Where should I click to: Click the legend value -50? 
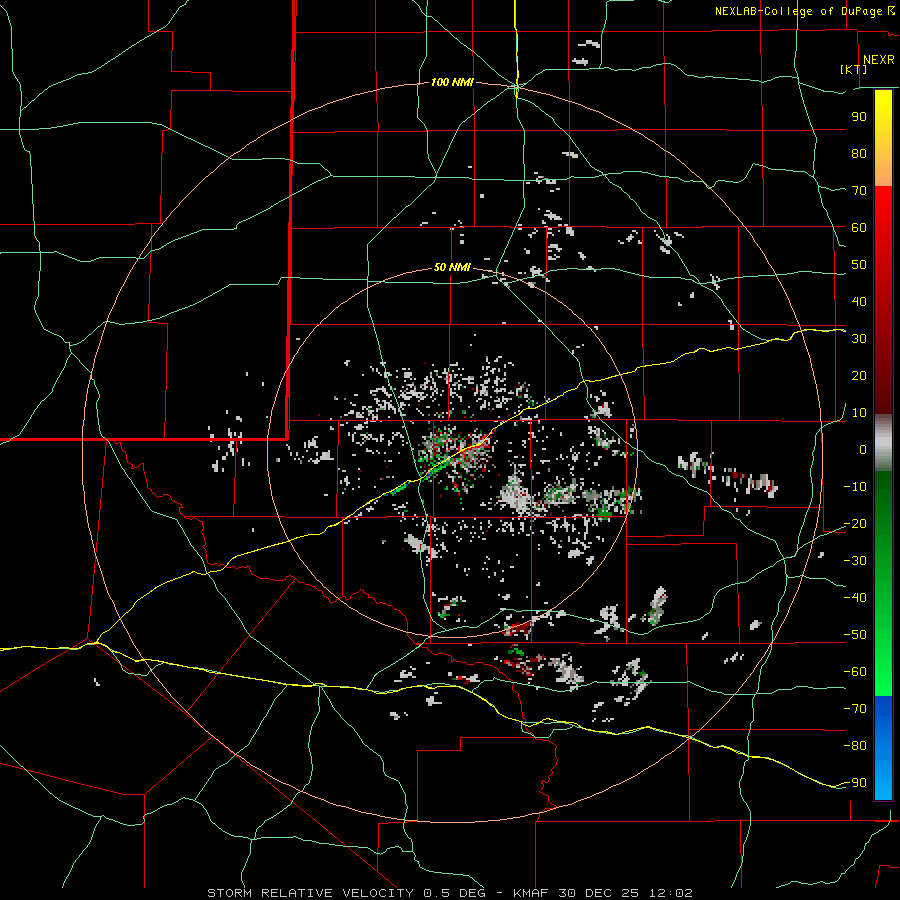click(x=855, y=635)
